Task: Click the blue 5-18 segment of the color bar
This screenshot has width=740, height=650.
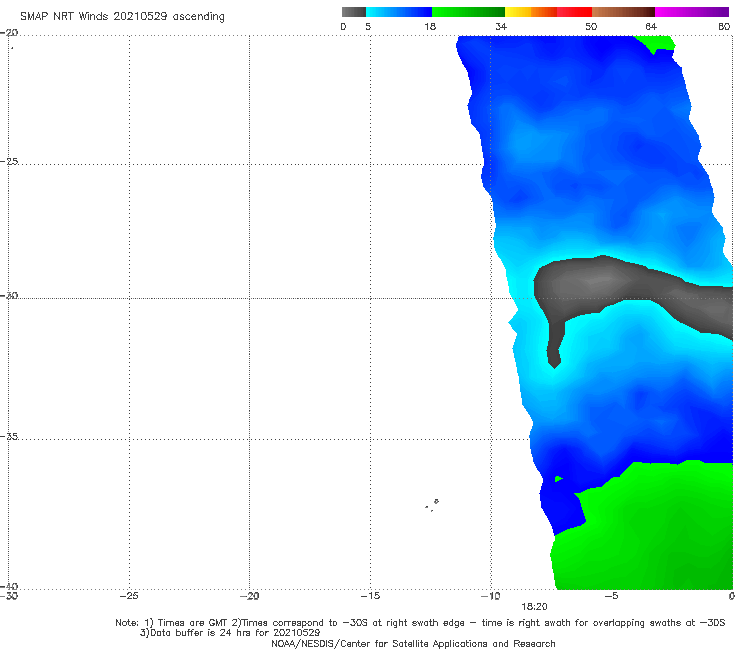Action: click(x=399, y=12)
